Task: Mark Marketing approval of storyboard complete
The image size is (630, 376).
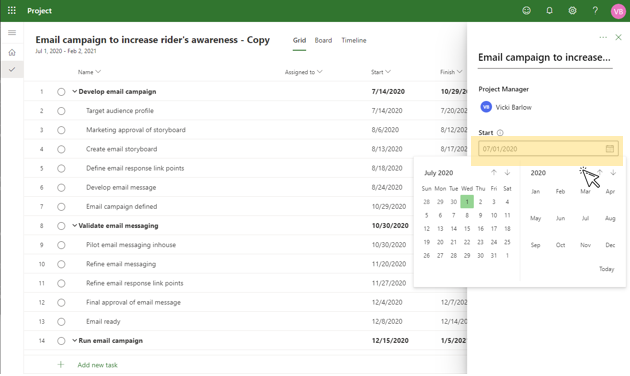Action: [x=61, y=130]
